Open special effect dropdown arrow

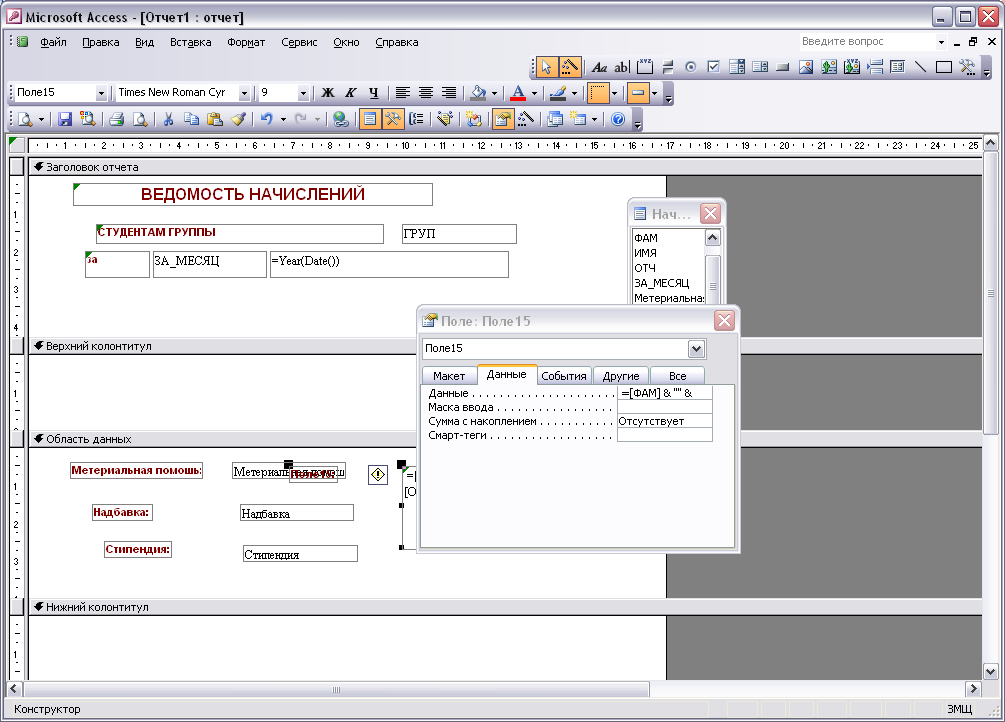coord(654,94)
